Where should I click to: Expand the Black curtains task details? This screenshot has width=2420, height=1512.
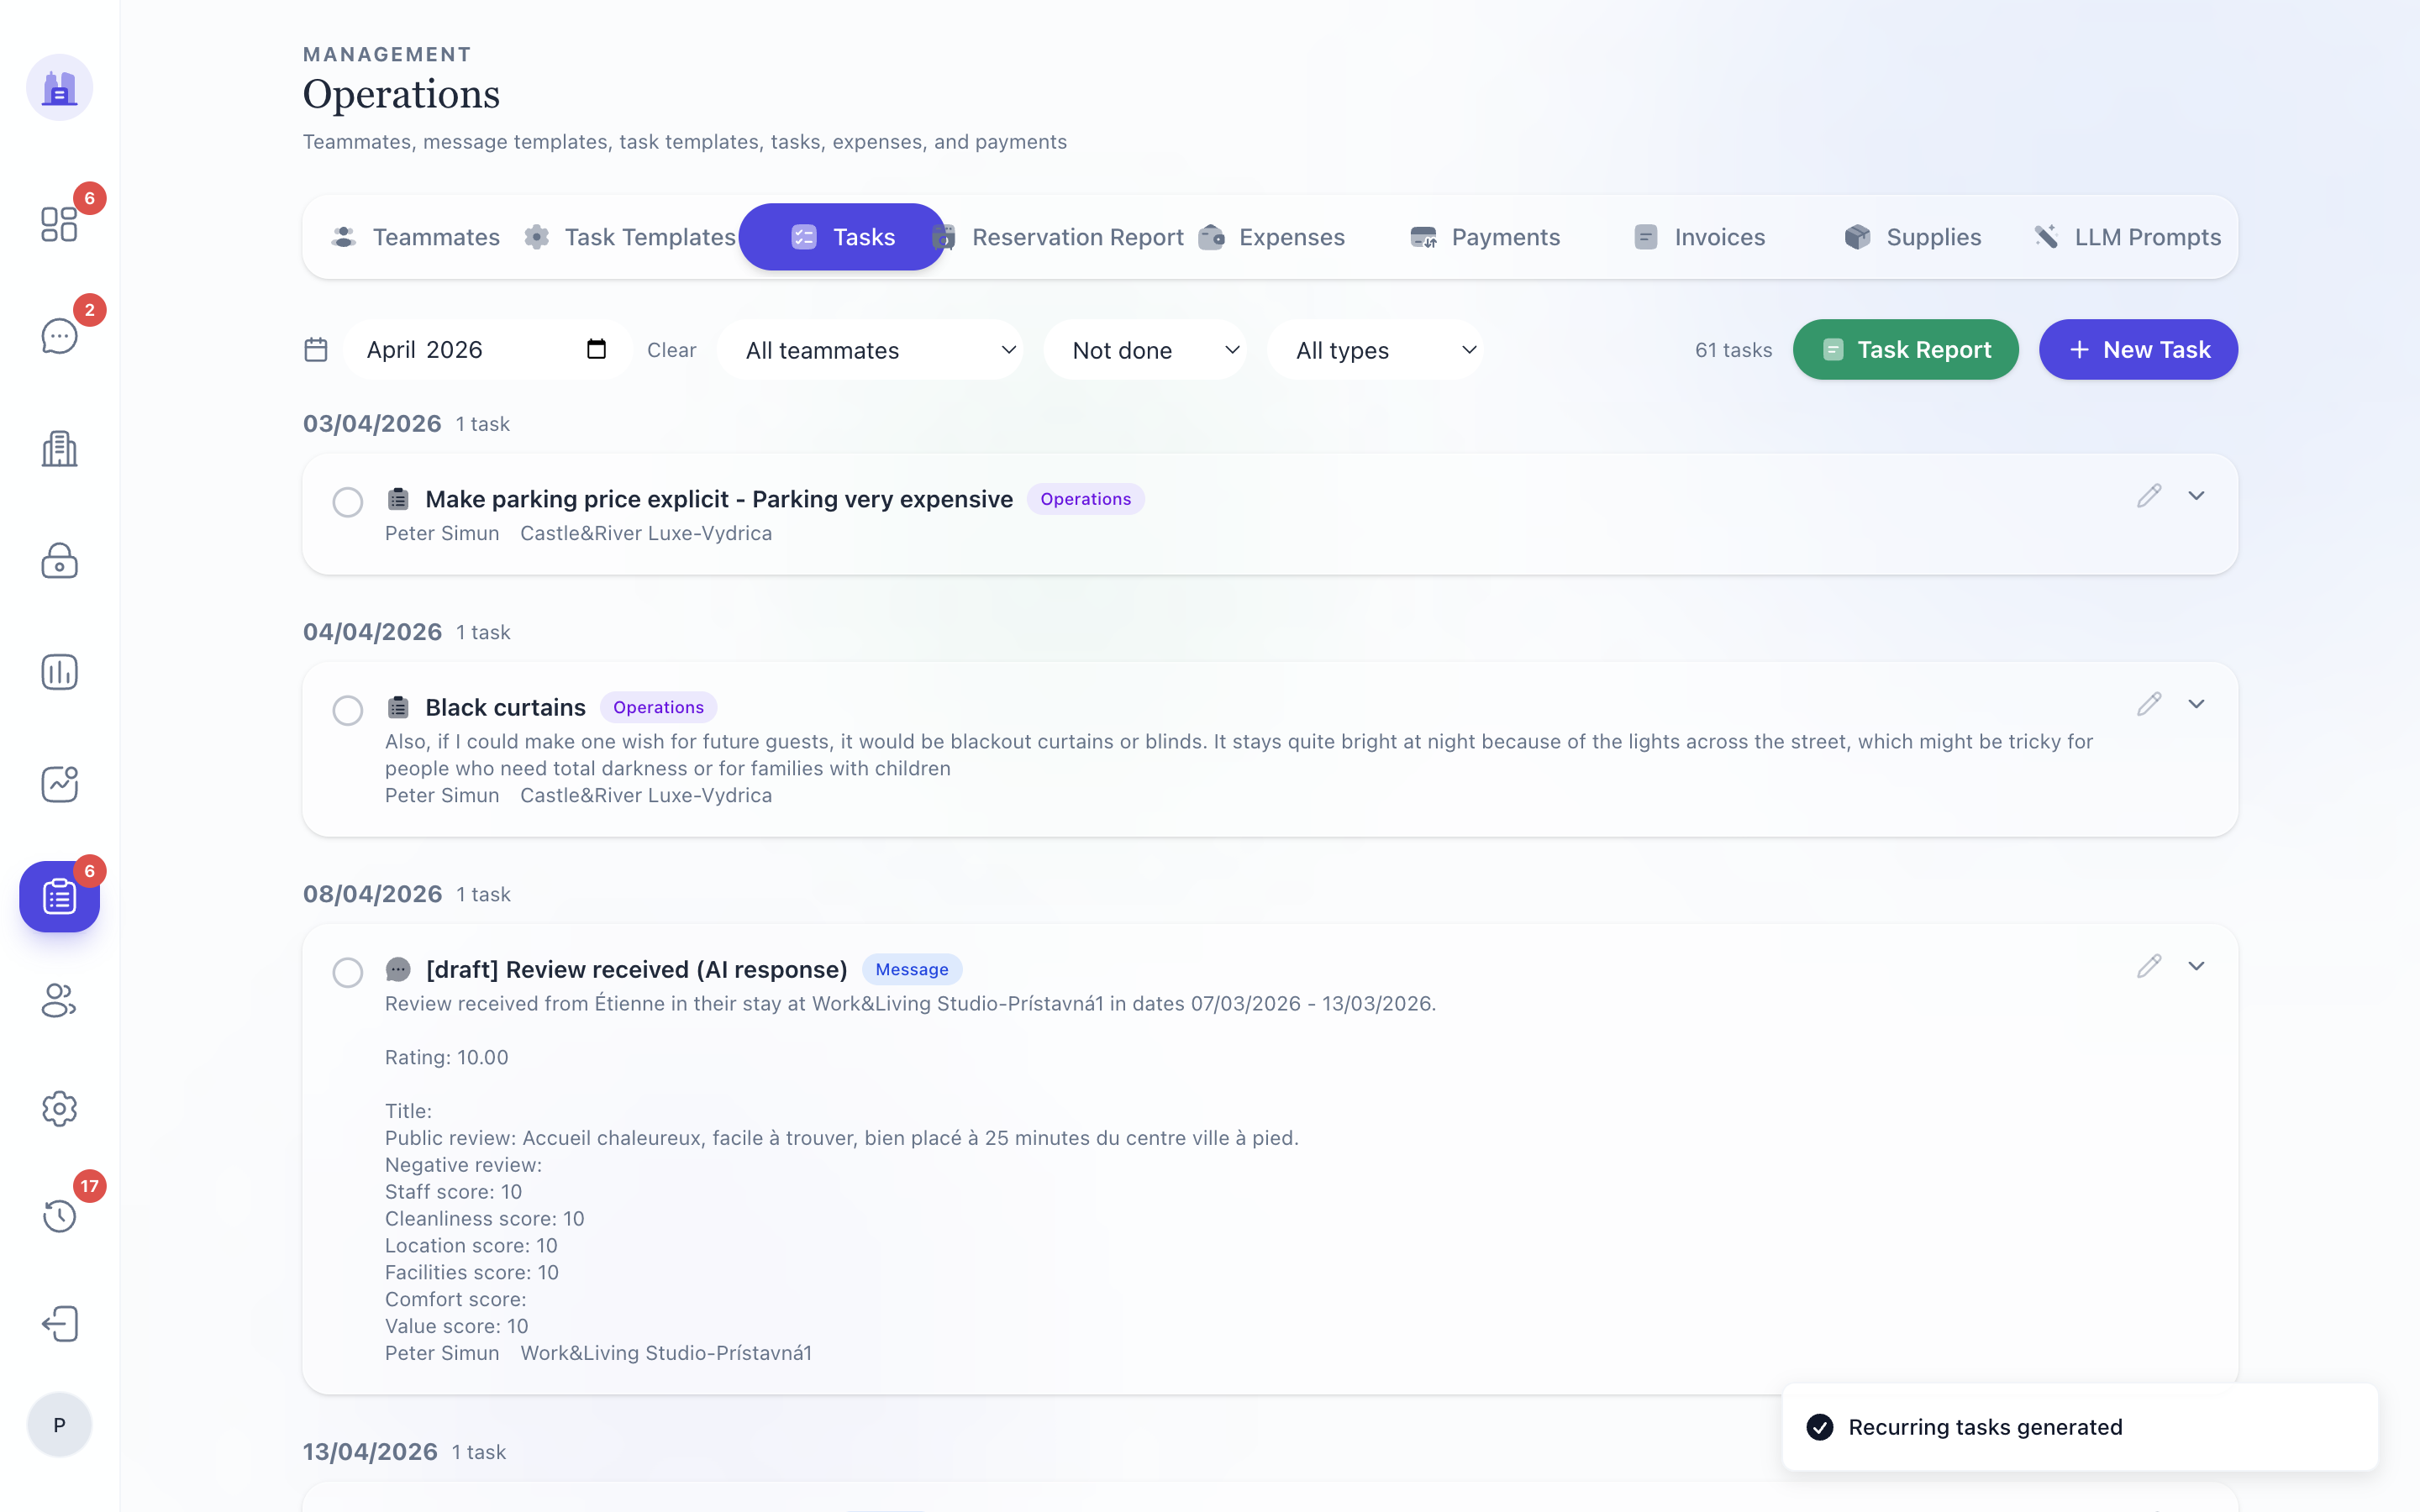coord(2196,704)
